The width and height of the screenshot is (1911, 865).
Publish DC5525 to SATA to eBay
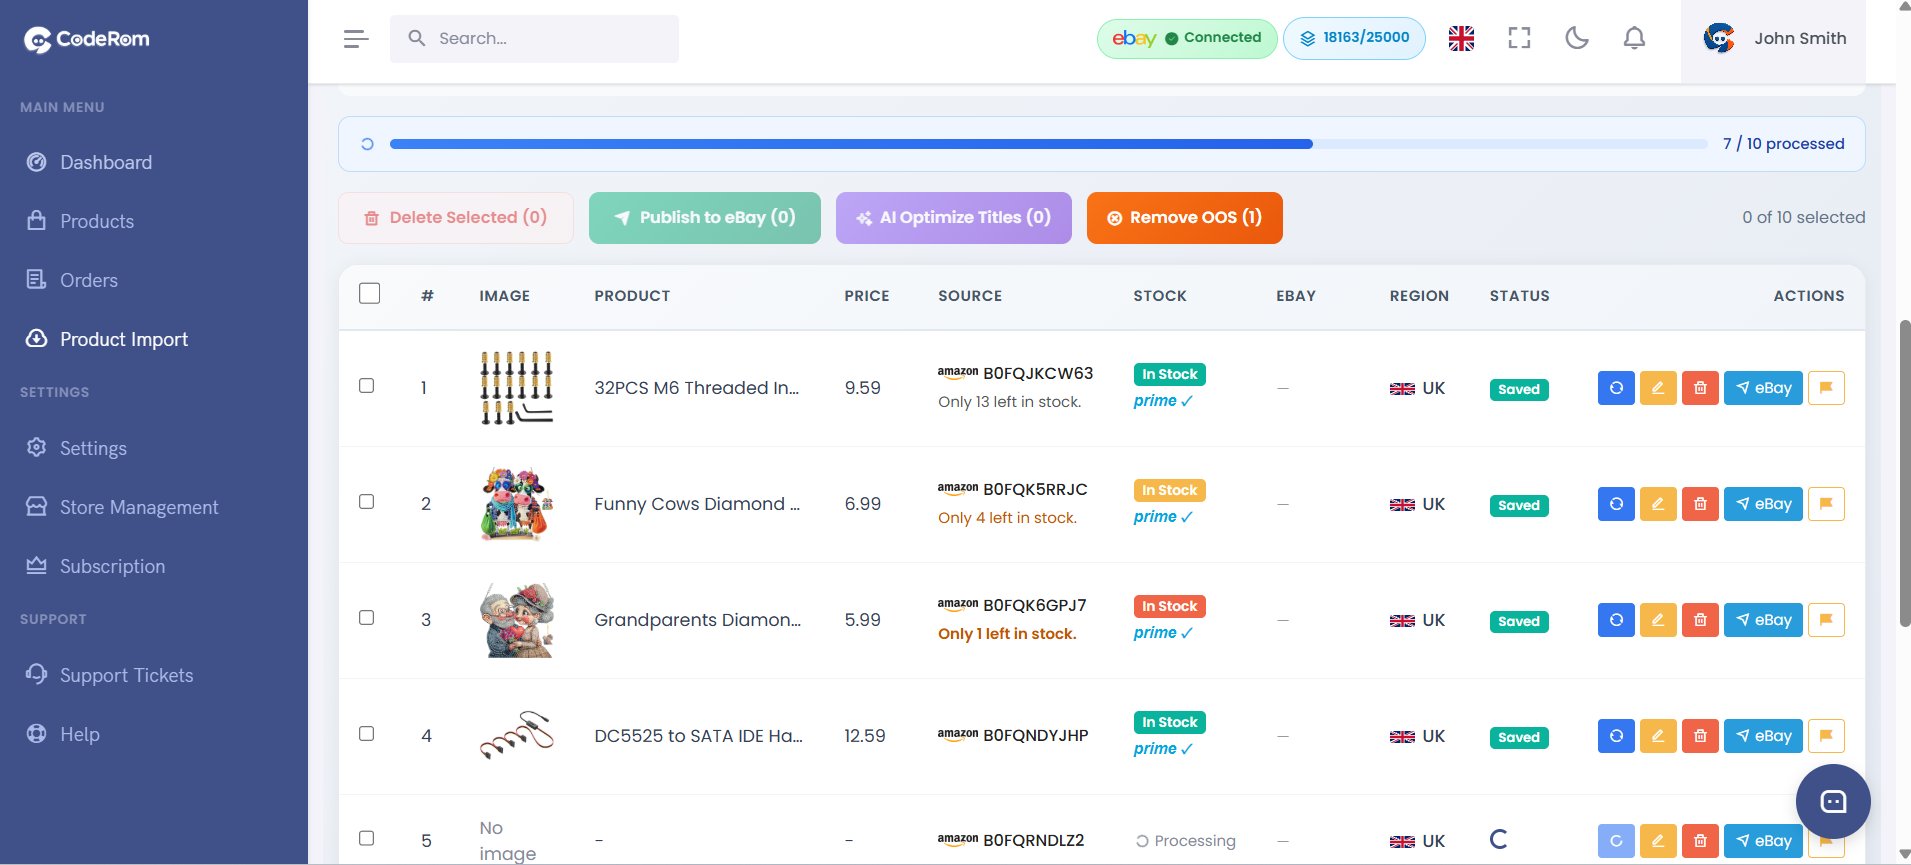(x=1763, y=736)
